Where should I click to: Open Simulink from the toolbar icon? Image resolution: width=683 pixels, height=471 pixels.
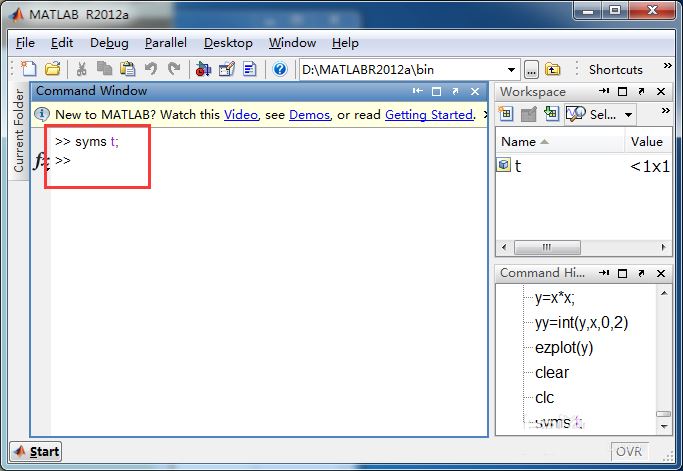coord(203,69)
